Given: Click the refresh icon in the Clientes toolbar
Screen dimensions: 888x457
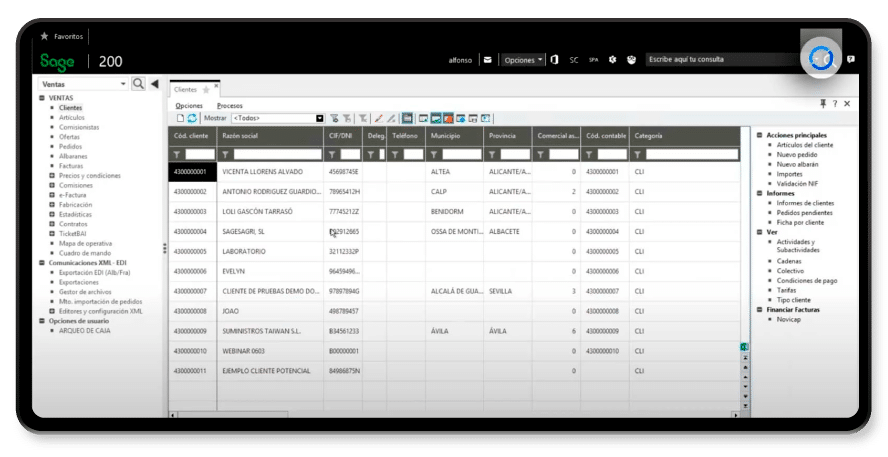Looking at the screenshot, I should click(x=192, y=118).
